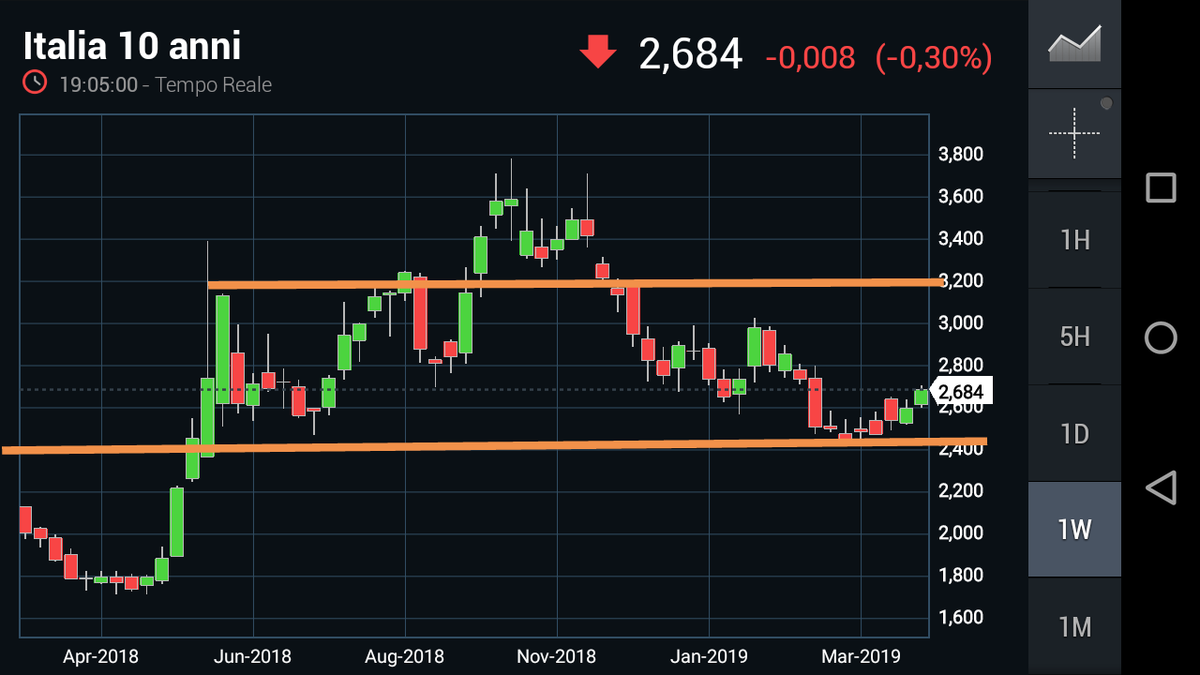Tap the Android home circle button

pos(1160,338)
